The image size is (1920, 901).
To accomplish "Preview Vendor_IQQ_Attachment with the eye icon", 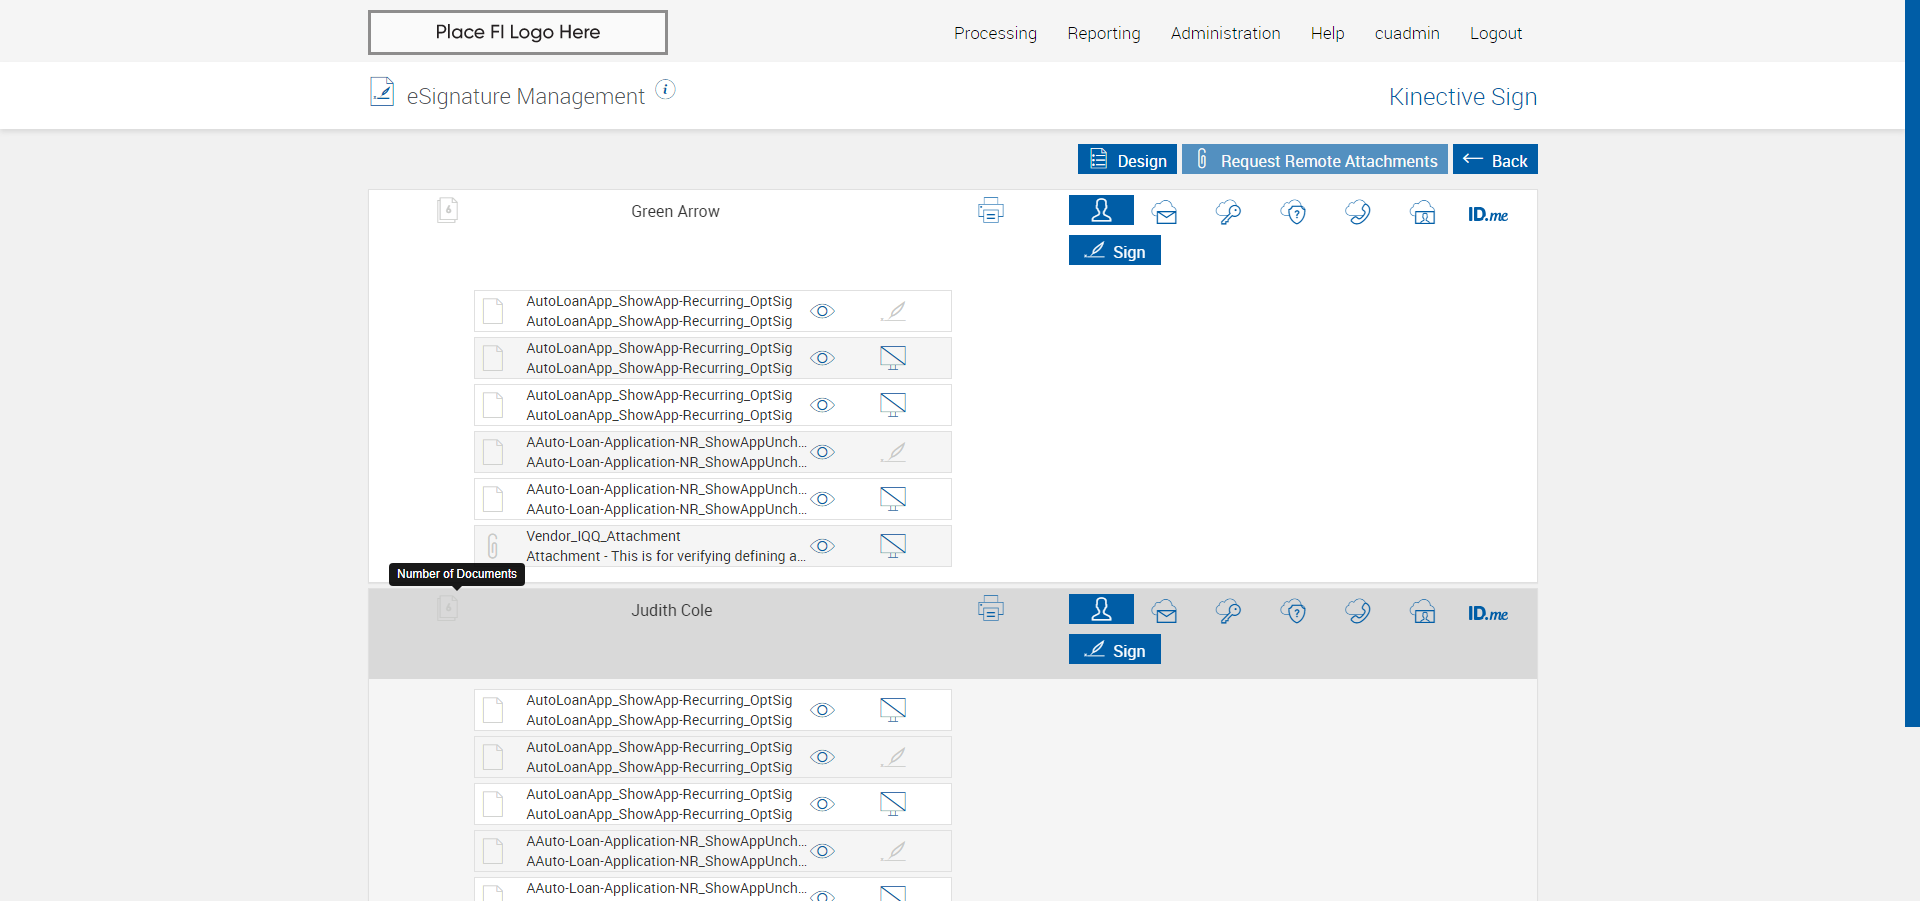I will pyautogui.click(x=822, y=546).
